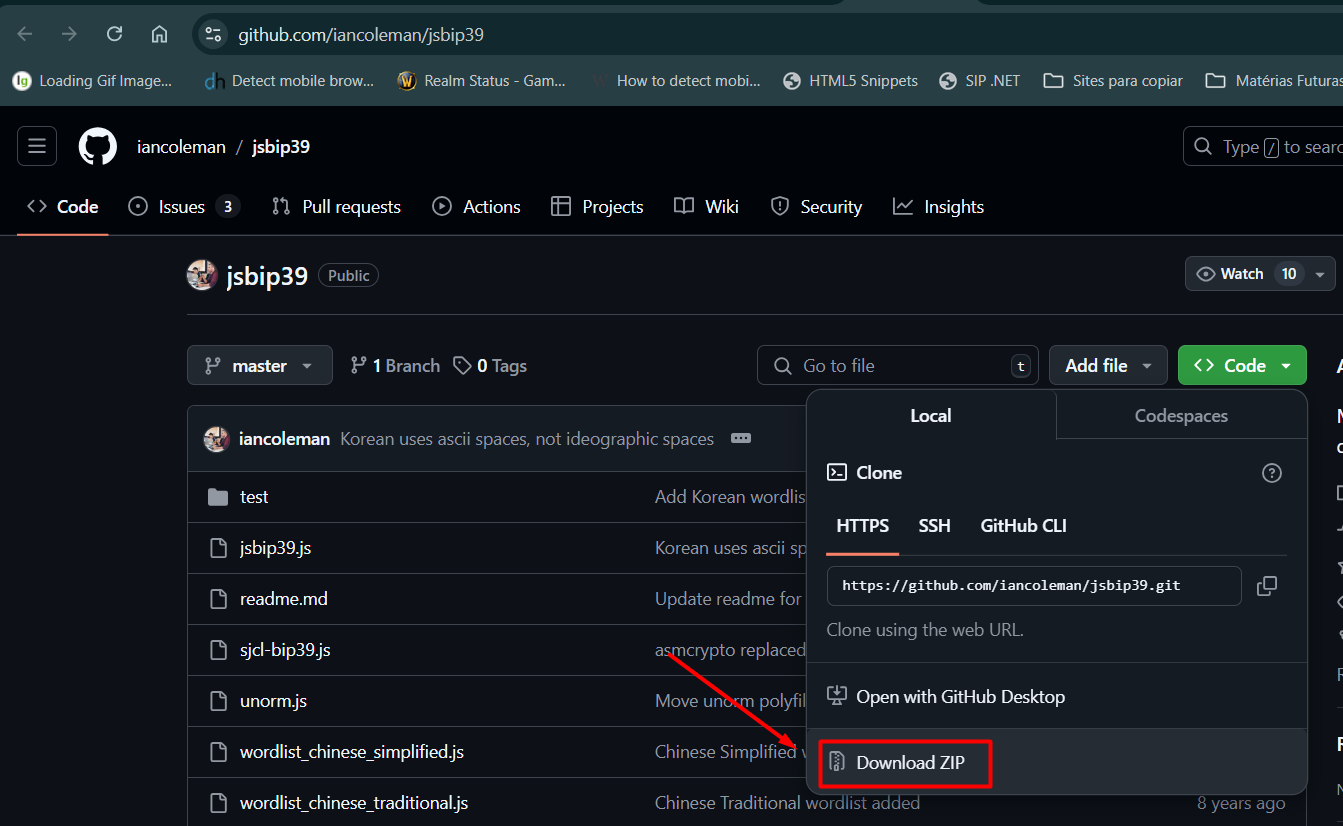Click the Go to file search field
Viewport: 1343px width, 826px height.
pos(898,366)
